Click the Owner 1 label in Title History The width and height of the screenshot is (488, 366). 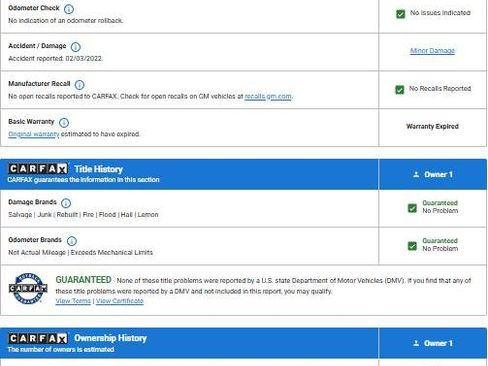(438, 174)
